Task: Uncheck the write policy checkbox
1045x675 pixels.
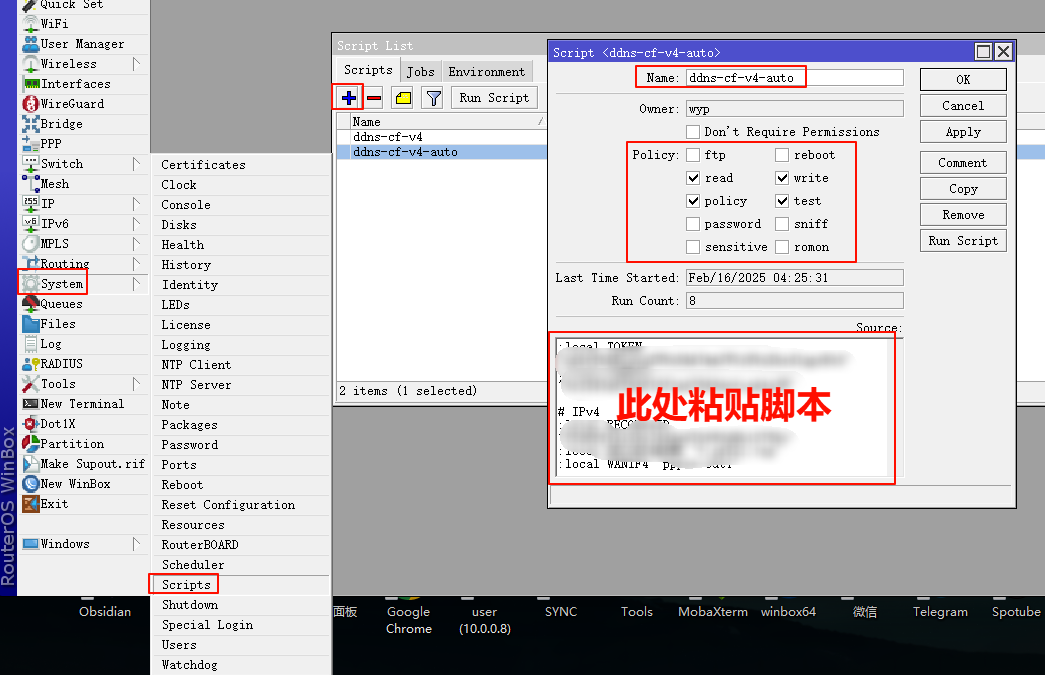Action: [782, 178]
